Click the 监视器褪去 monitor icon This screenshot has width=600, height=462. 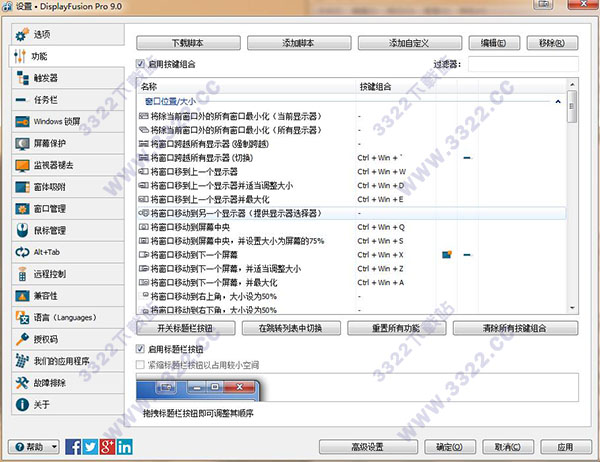point(22,165)
